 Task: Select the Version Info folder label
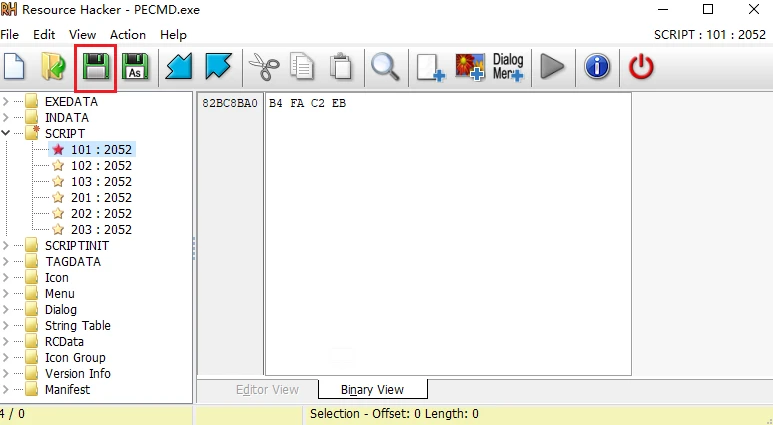pyautogui.click(x=78, y=374)
